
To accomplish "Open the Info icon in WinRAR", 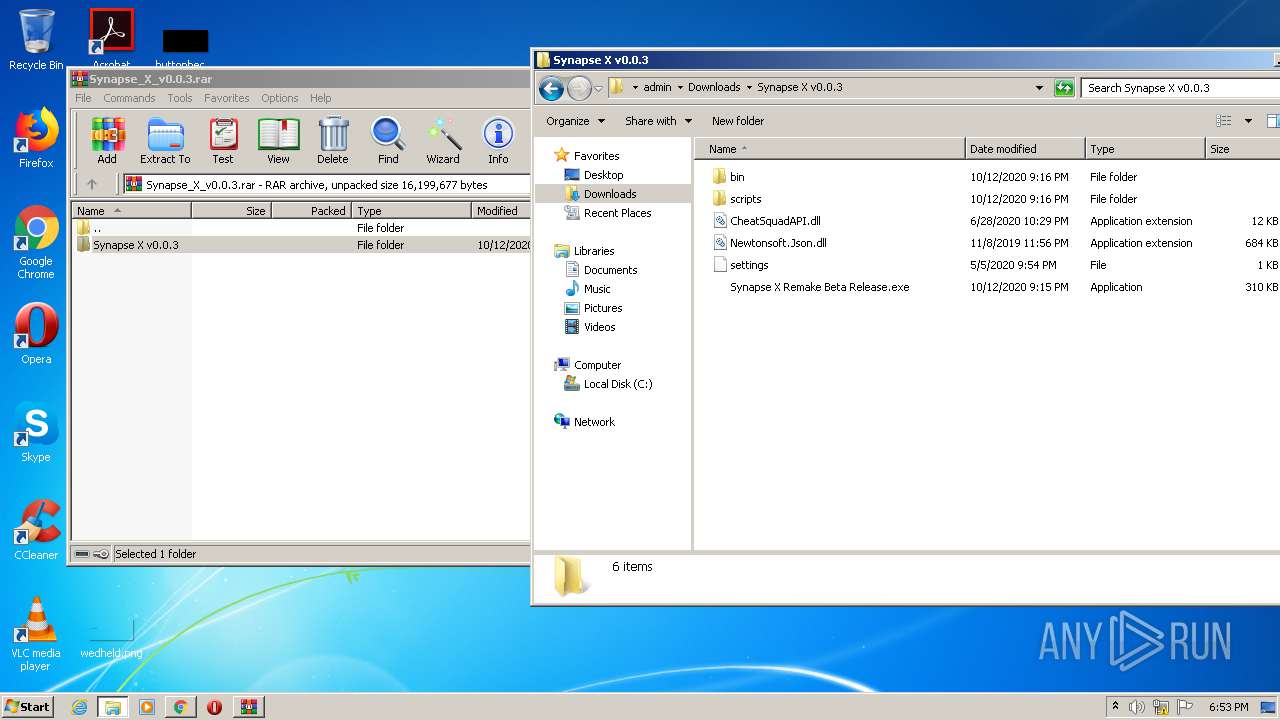I will tap(498, 141).
